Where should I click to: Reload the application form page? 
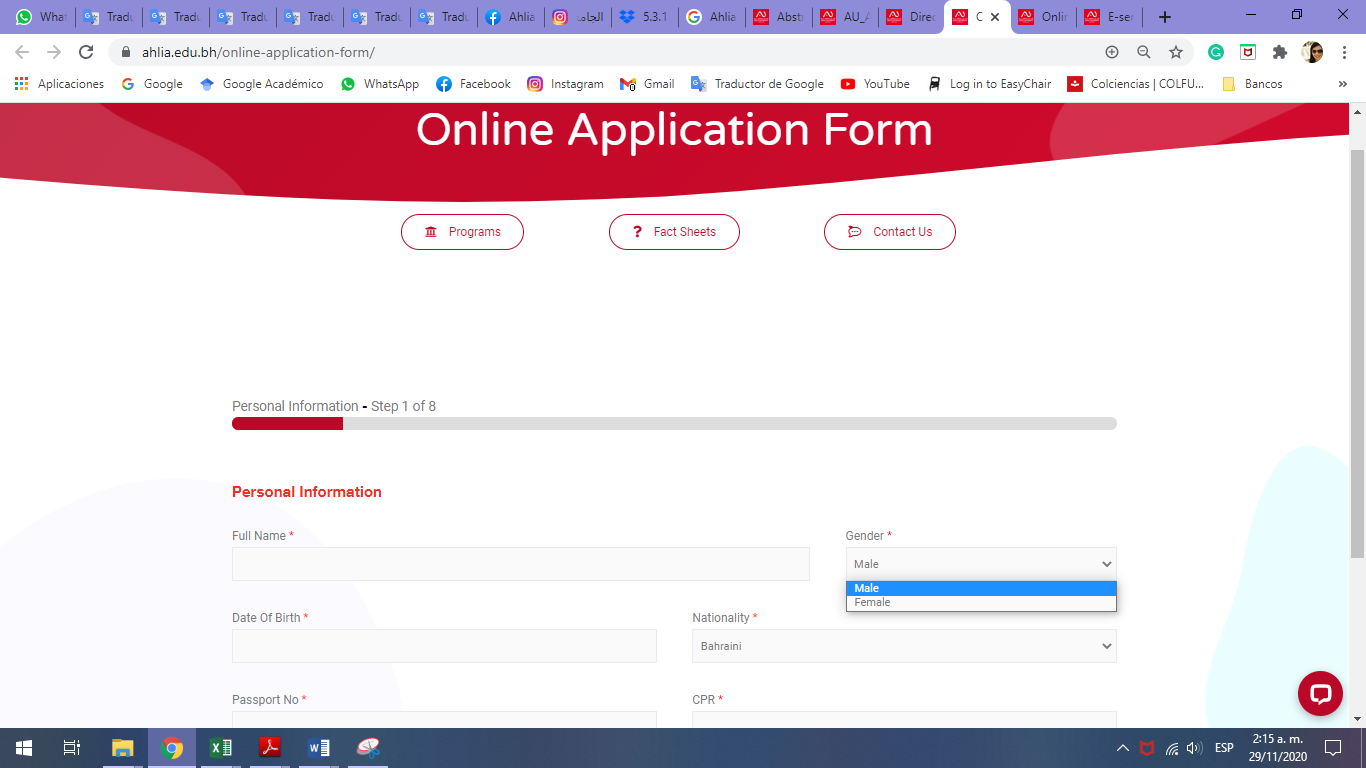pos(88,50)
